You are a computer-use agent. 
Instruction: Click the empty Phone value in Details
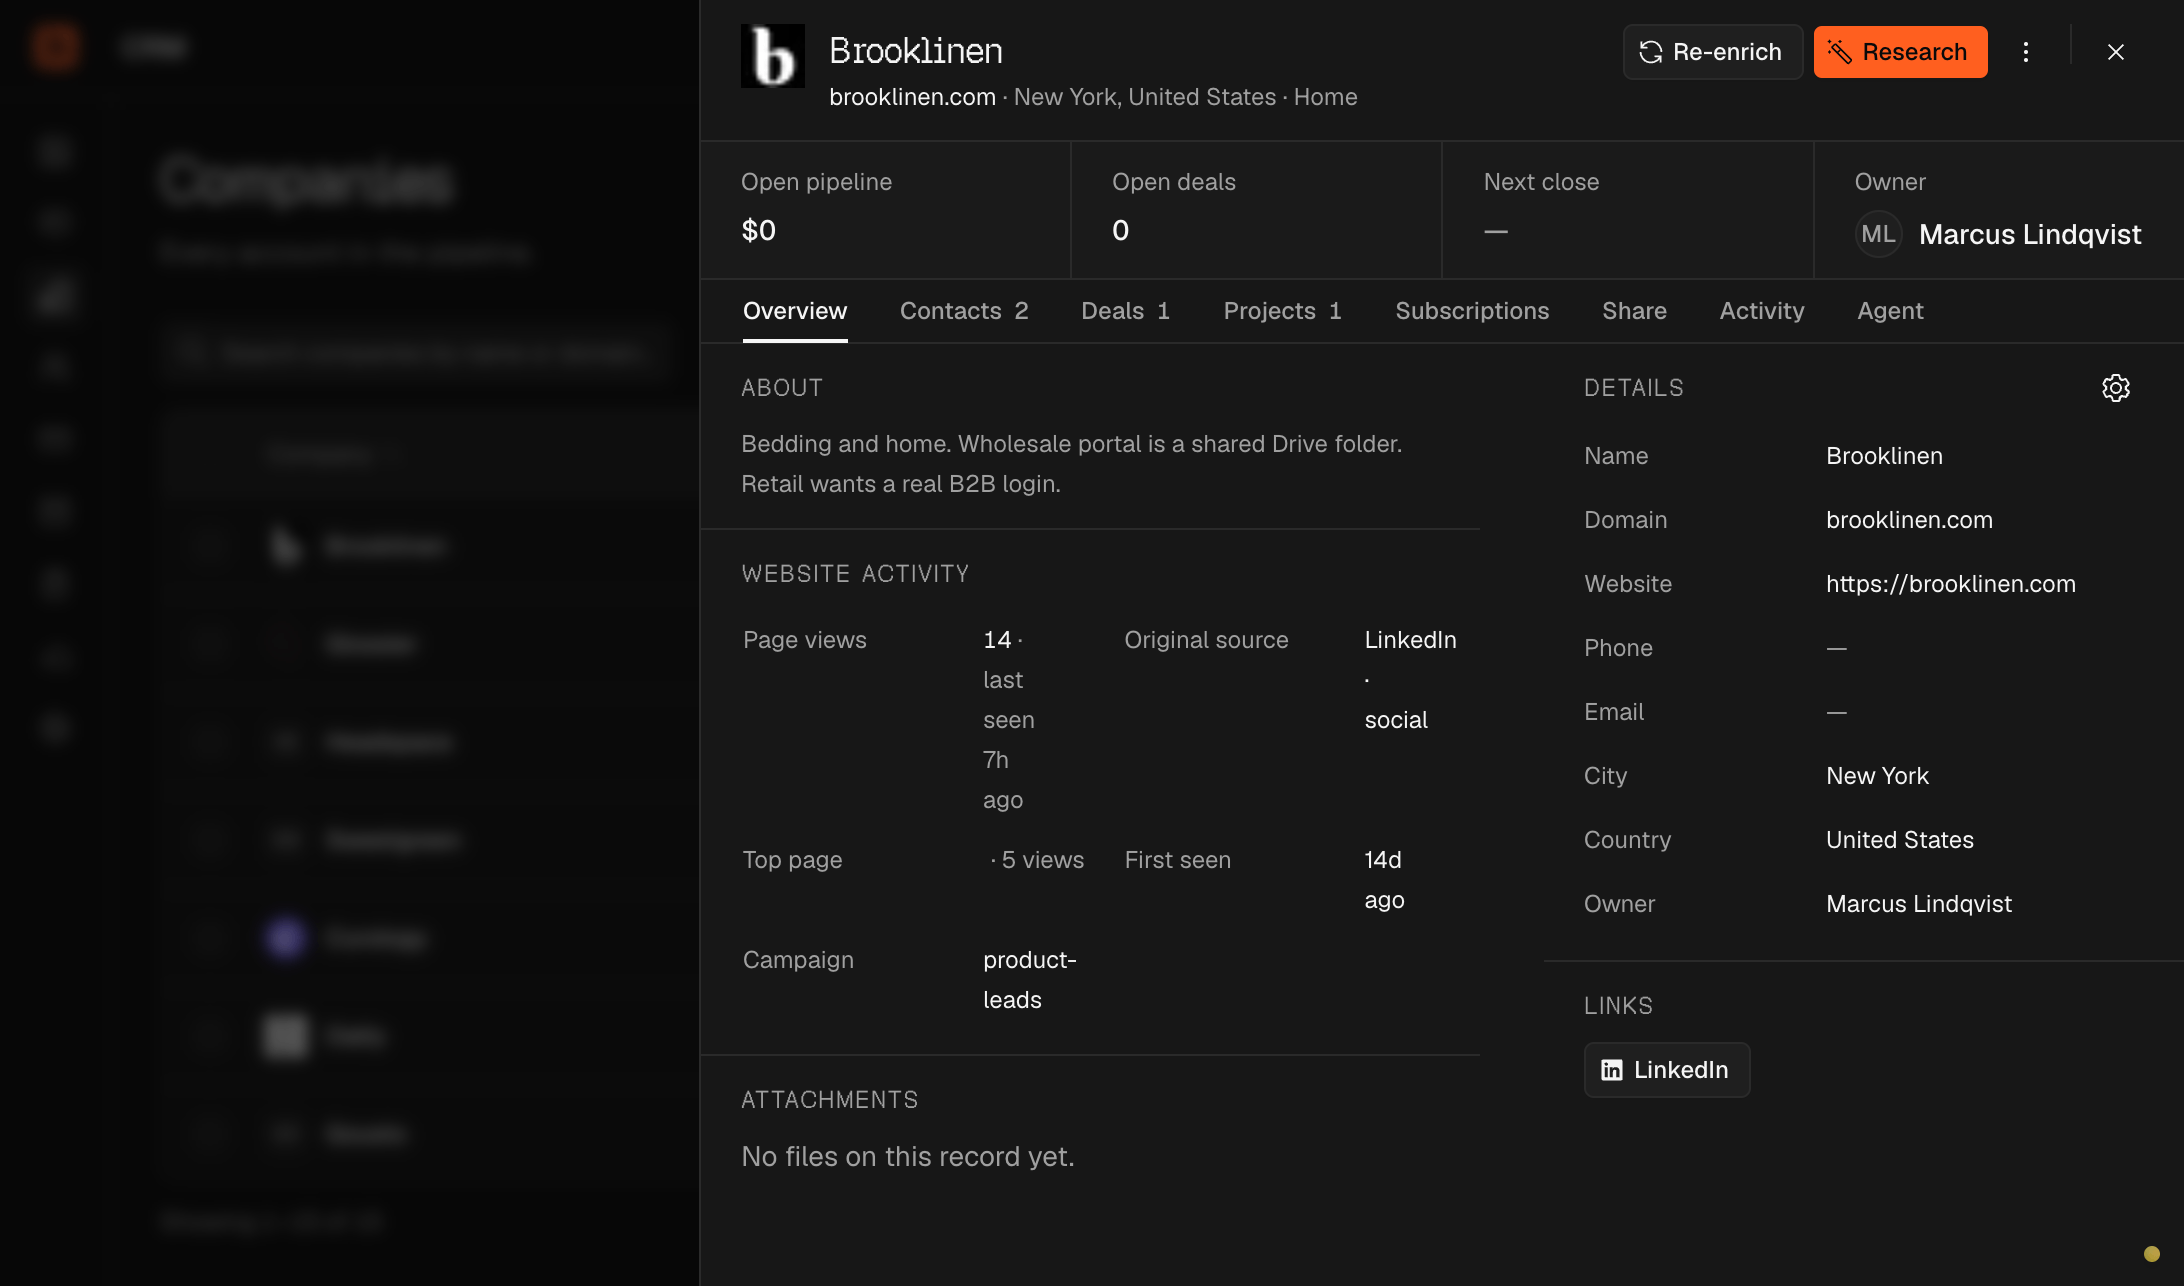(1836, 648)
